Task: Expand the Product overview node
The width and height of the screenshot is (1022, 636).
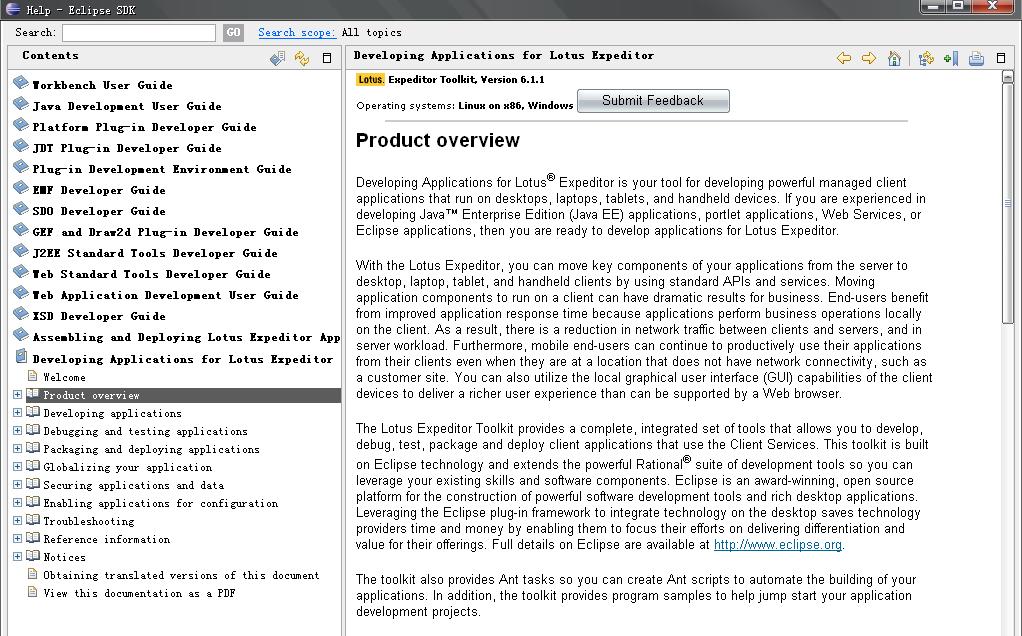Action: tap(17, 395)
